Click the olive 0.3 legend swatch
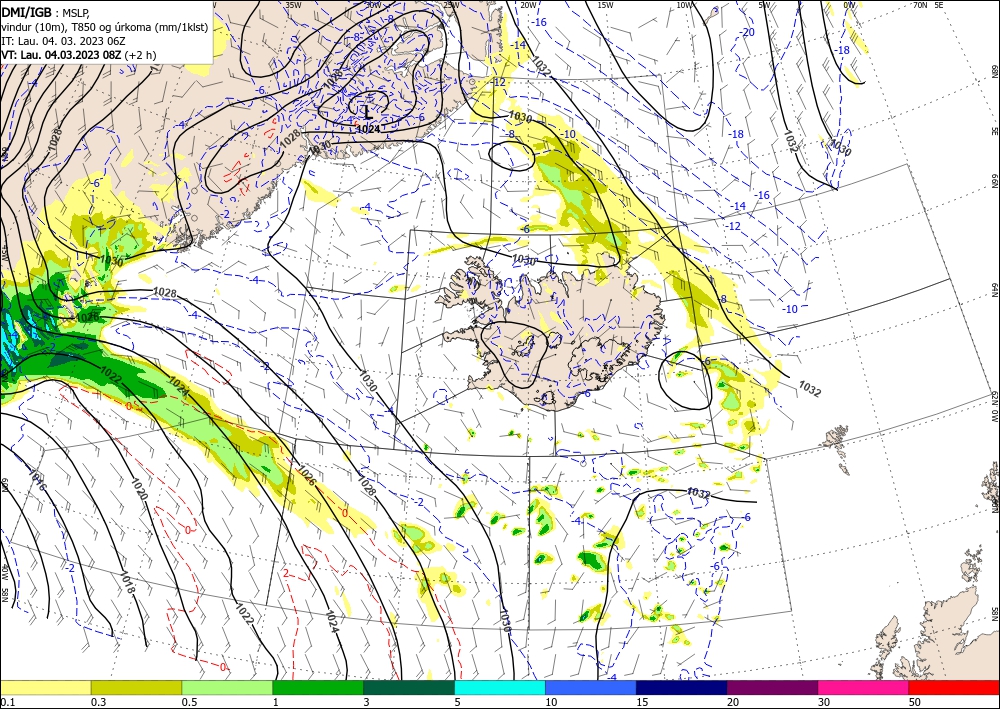Screen dimensions: 1000x709 [136, 687]
